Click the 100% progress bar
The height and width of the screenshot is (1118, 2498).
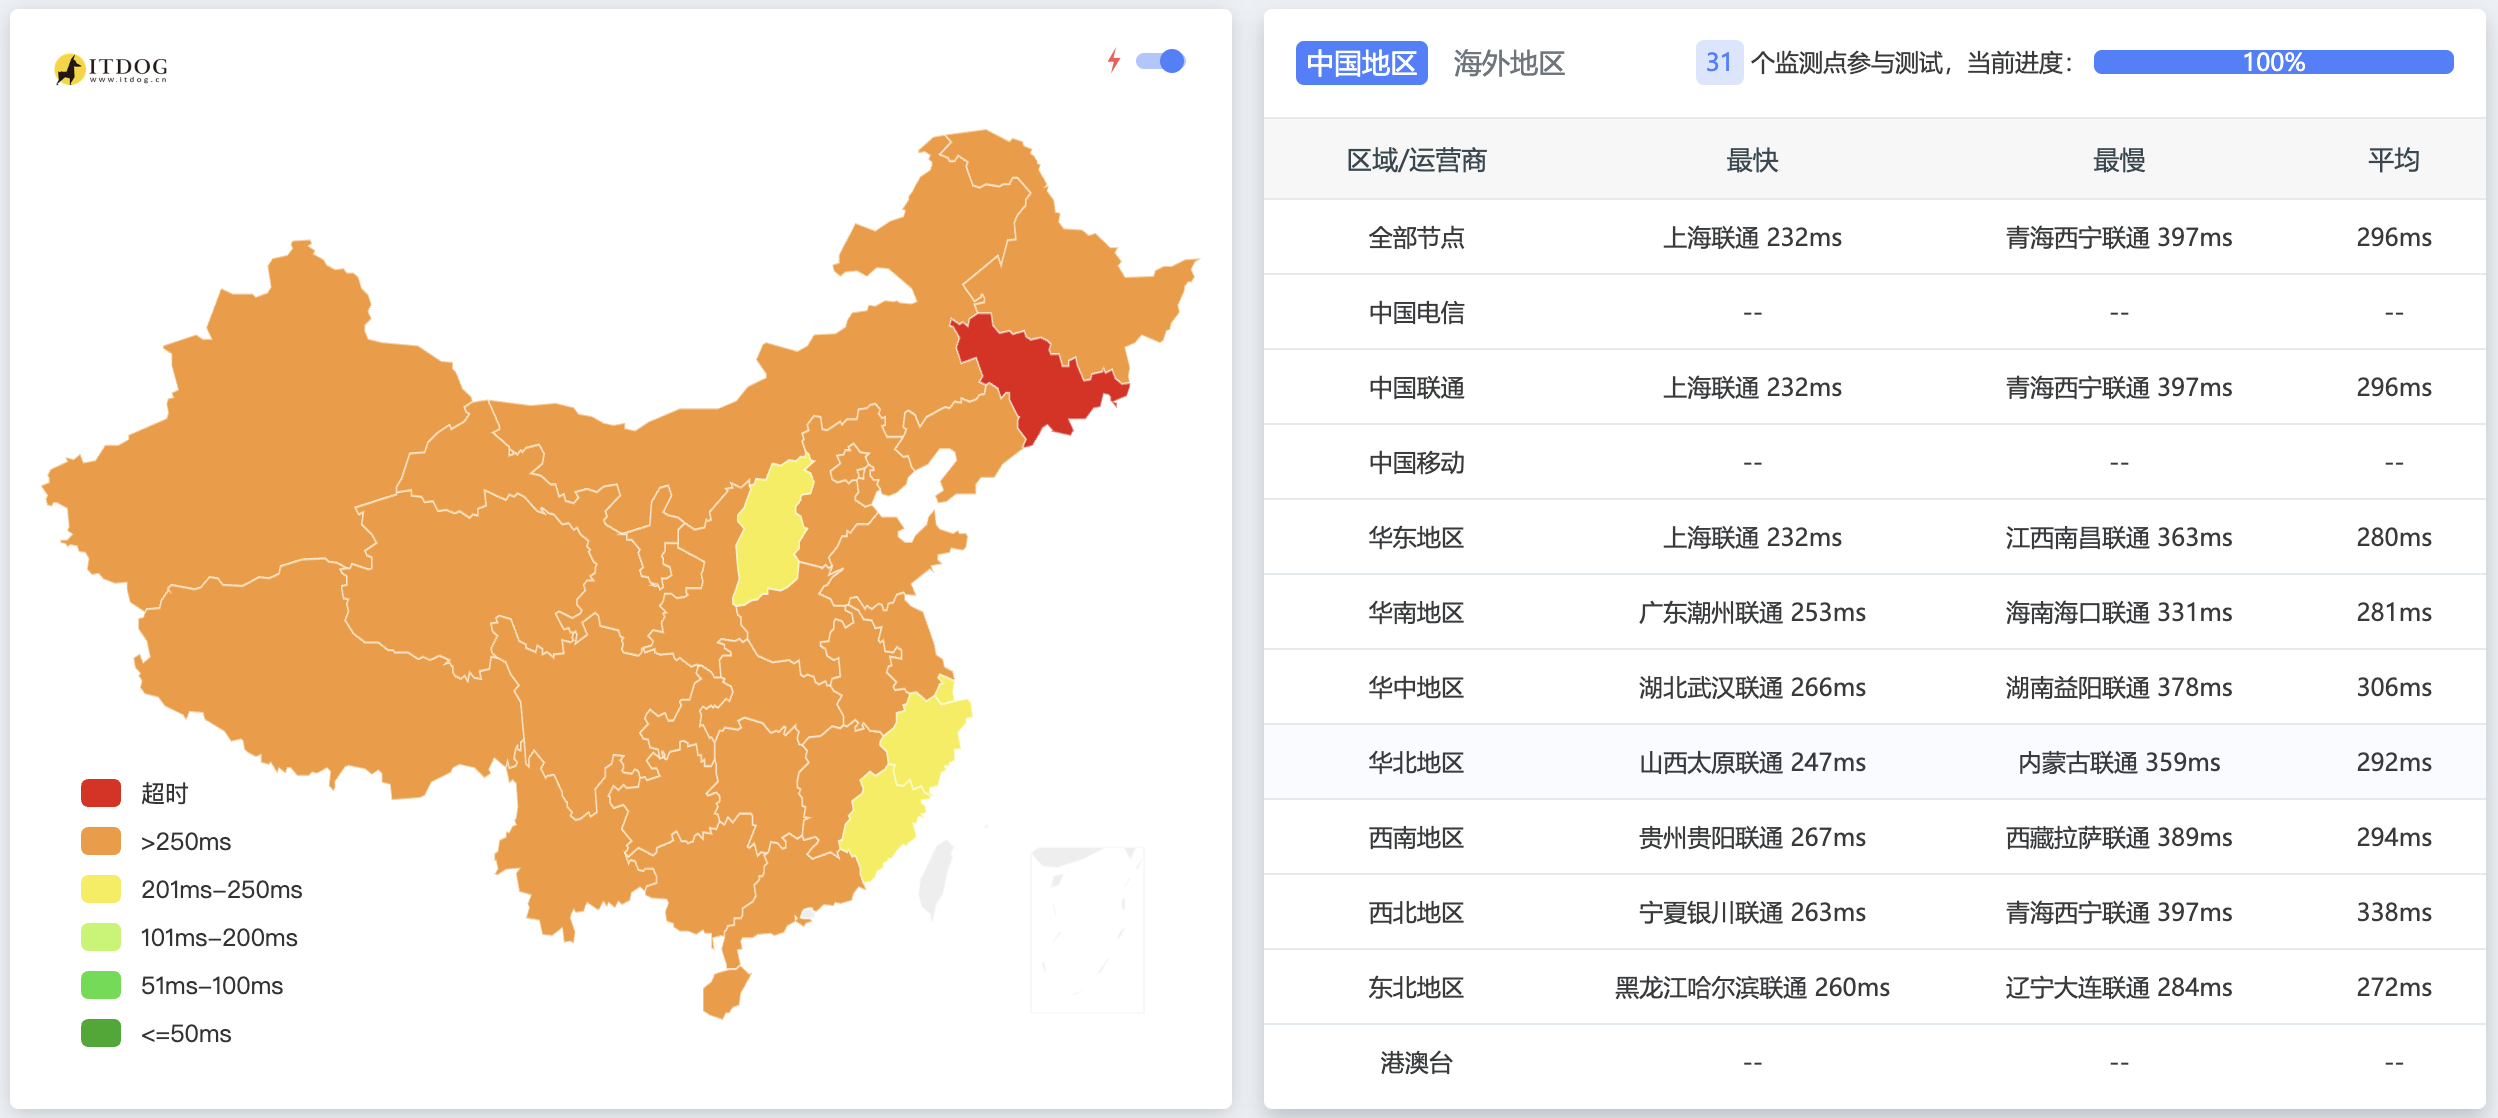coord(2273,62)
